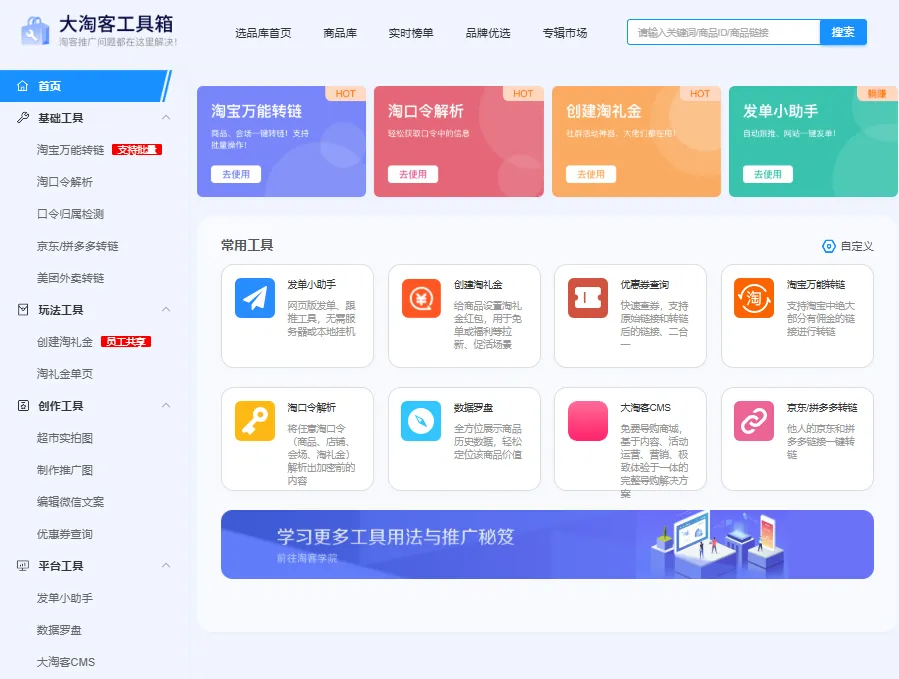The height and width of the screenshot is (679, 899).
Task: Click the 创建淘礼金 card title
Action: click(x=478, y=284)
